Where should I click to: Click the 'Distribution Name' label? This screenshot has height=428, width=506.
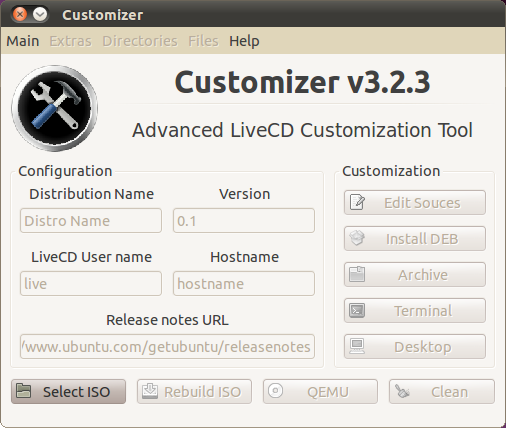[x=91, y=194]
